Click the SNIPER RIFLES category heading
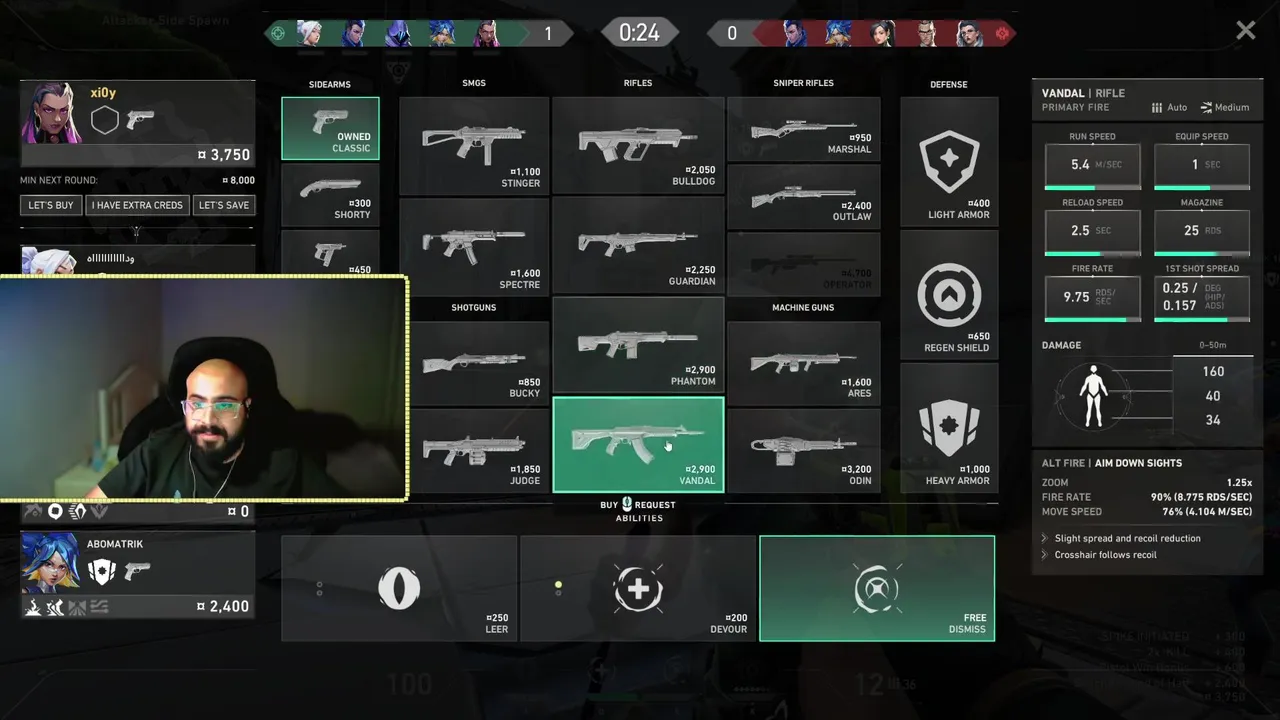This screenshot has height=720, width=1280. coord(803,83)
